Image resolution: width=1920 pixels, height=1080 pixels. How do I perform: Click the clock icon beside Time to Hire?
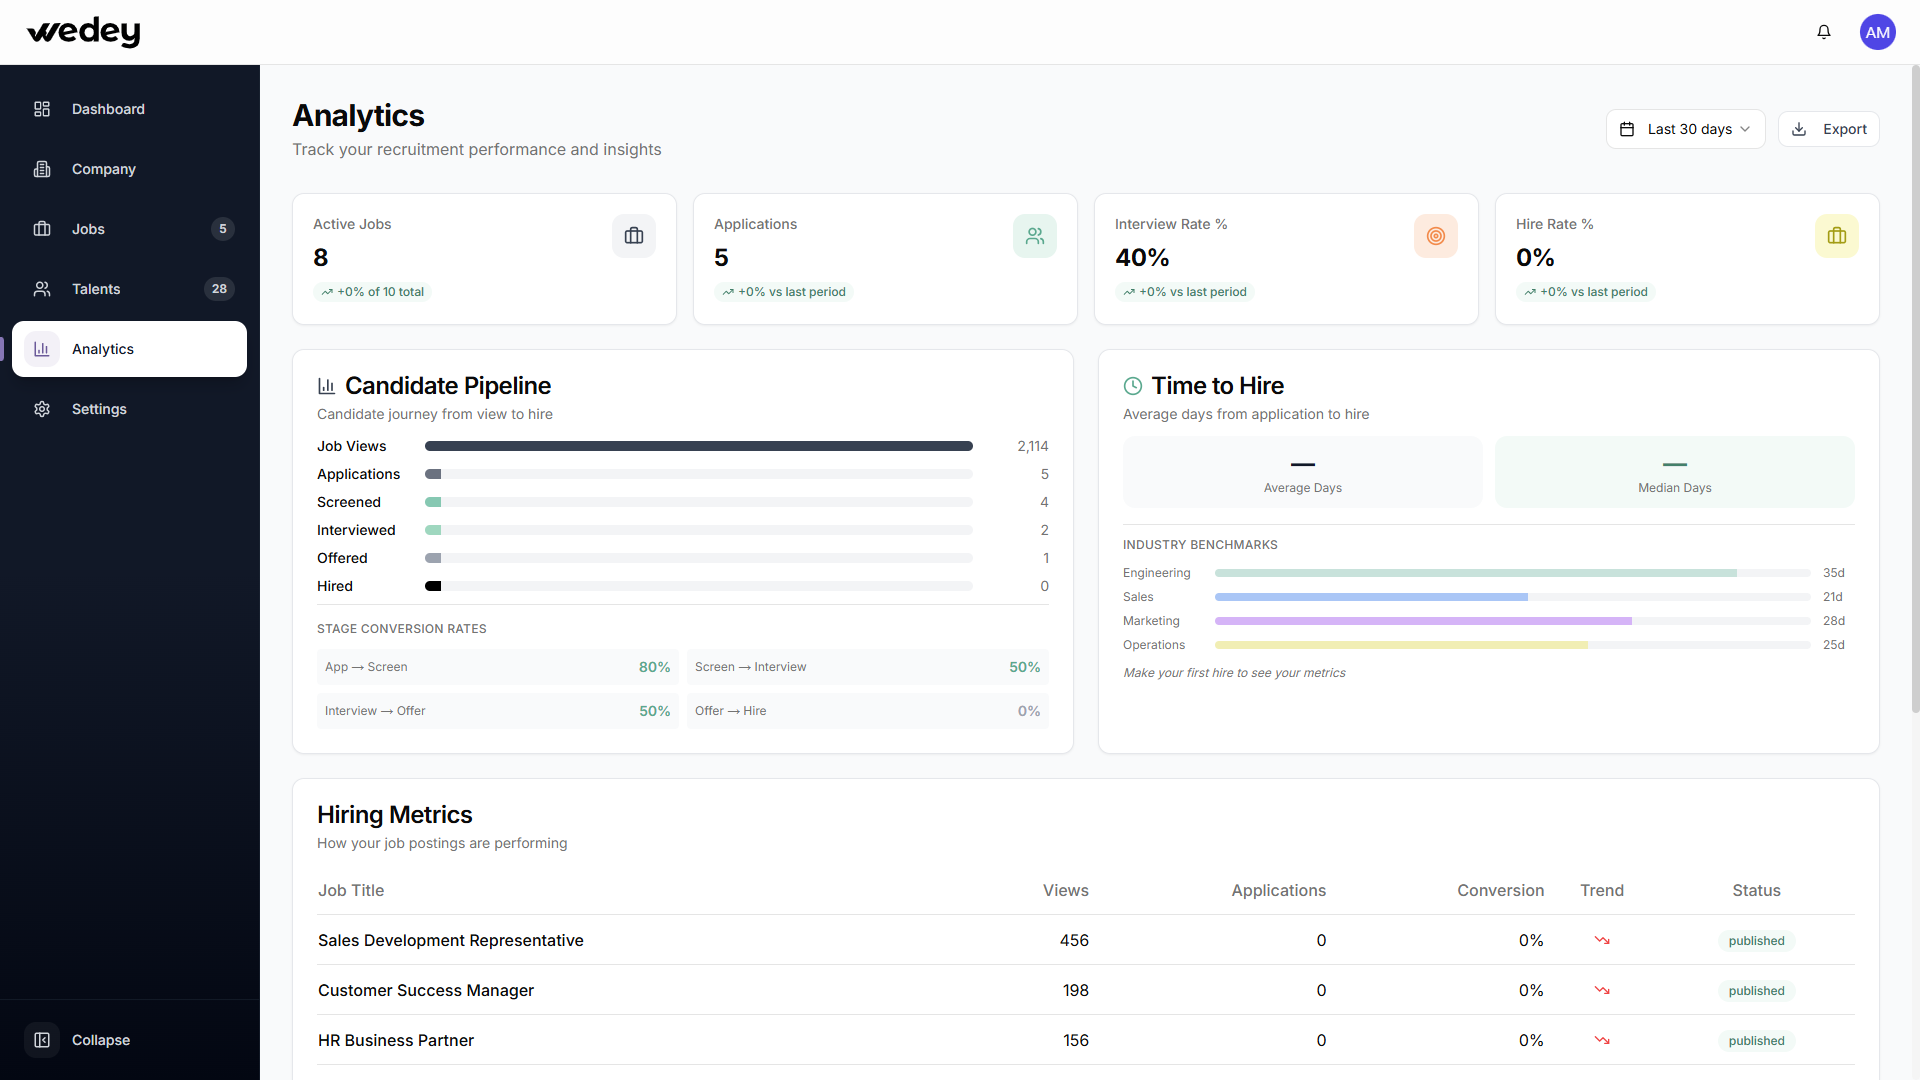click(x=1132, y=386)
